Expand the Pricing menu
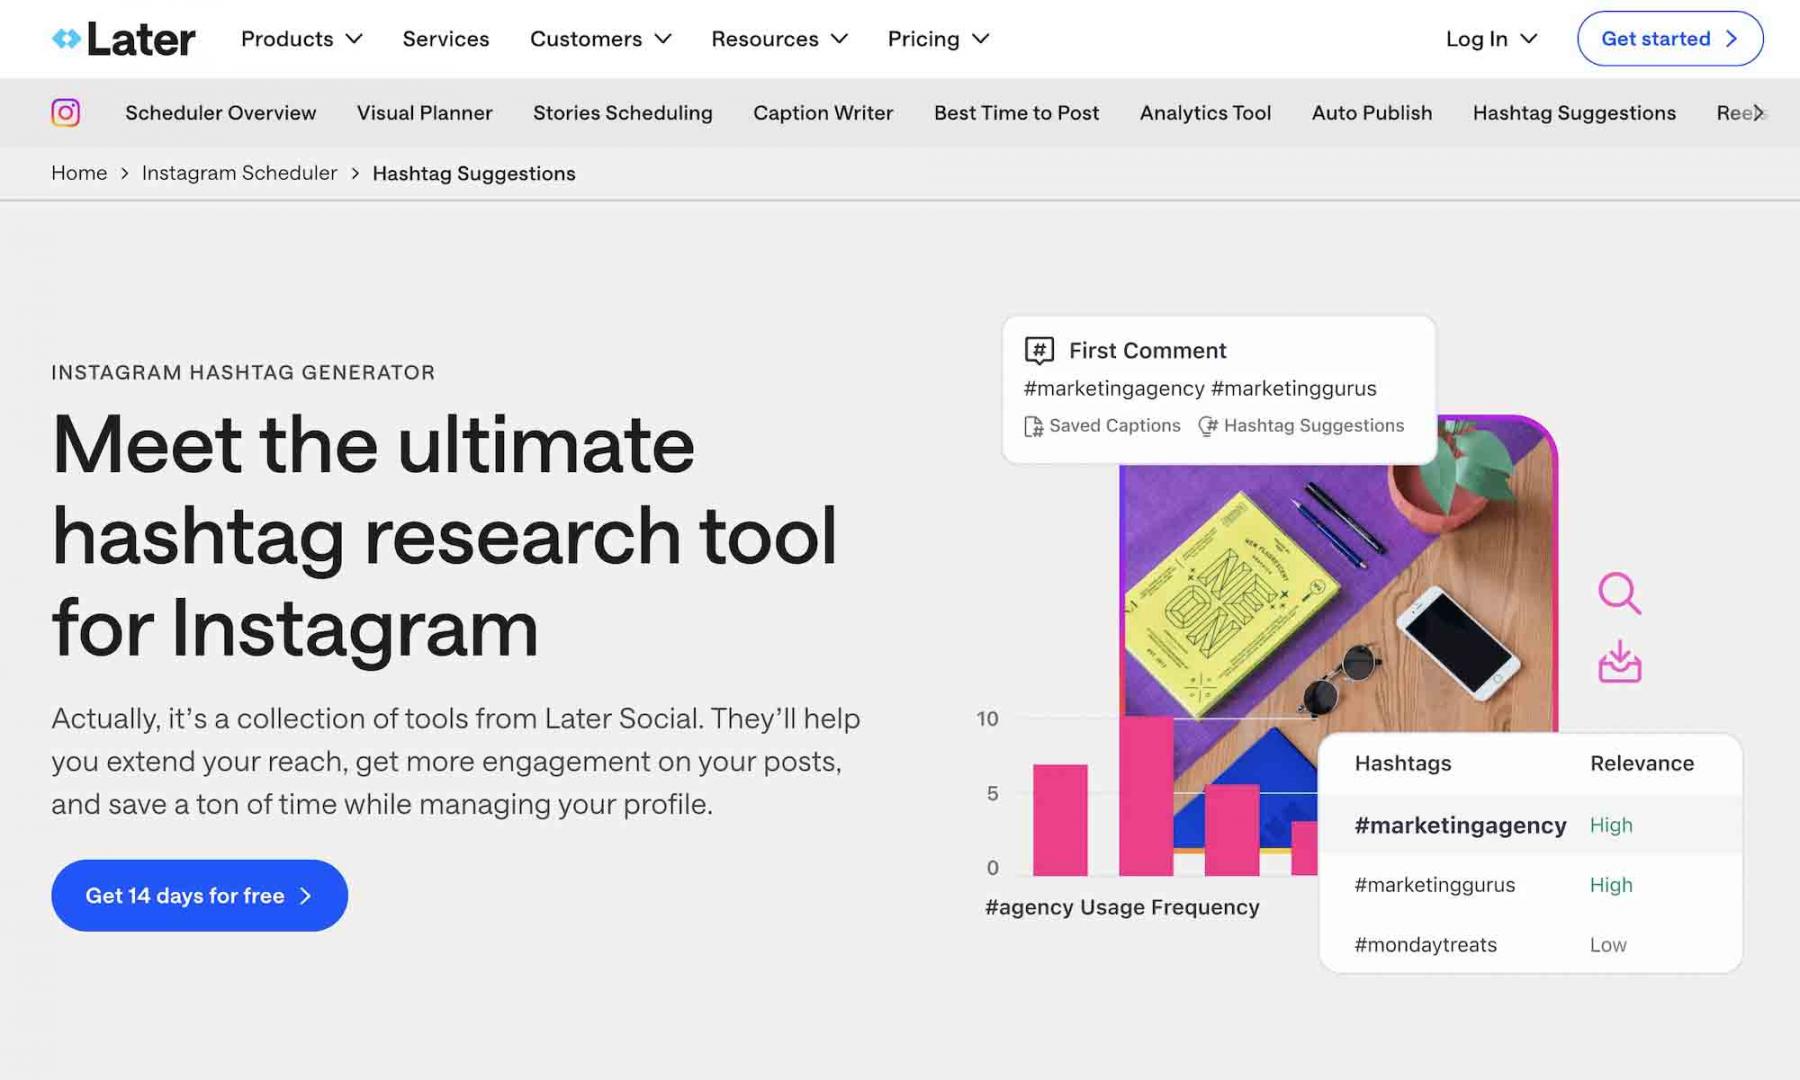Image resolution: width=1800 pixels, height=1080 pixels. pos(938,39)
